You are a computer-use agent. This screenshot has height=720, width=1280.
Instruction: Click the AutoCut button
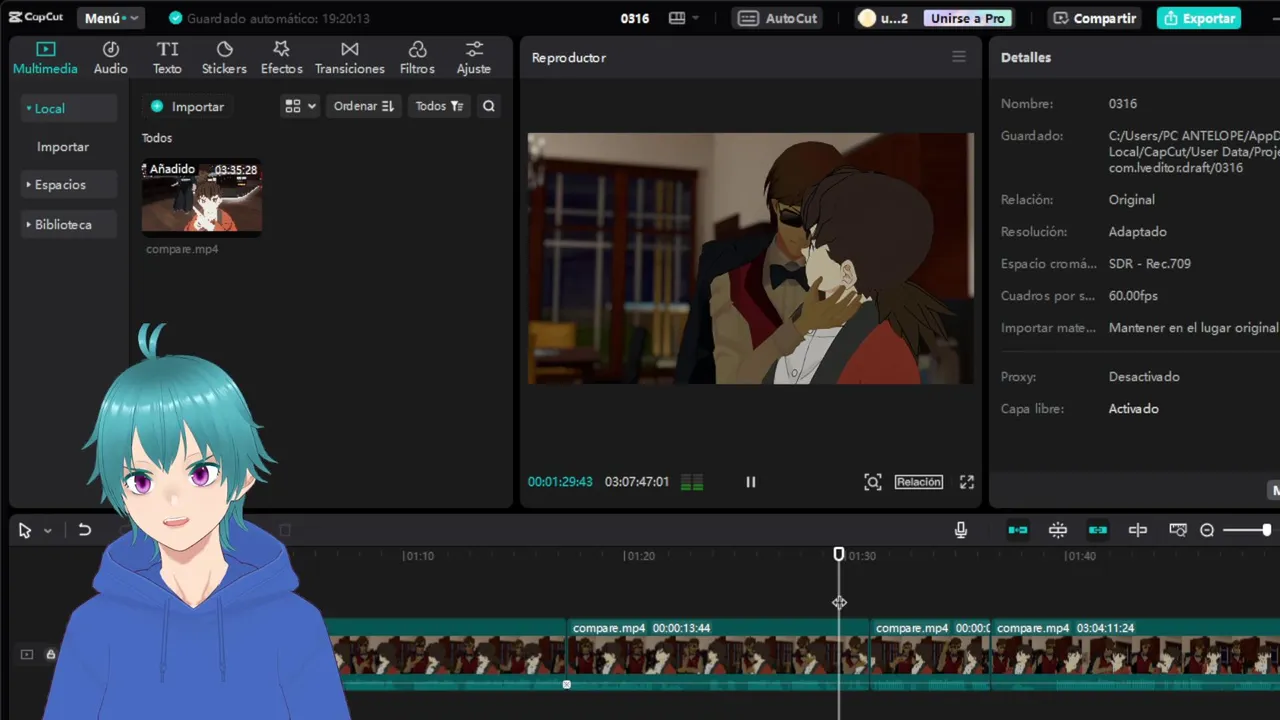coord(779,18)
